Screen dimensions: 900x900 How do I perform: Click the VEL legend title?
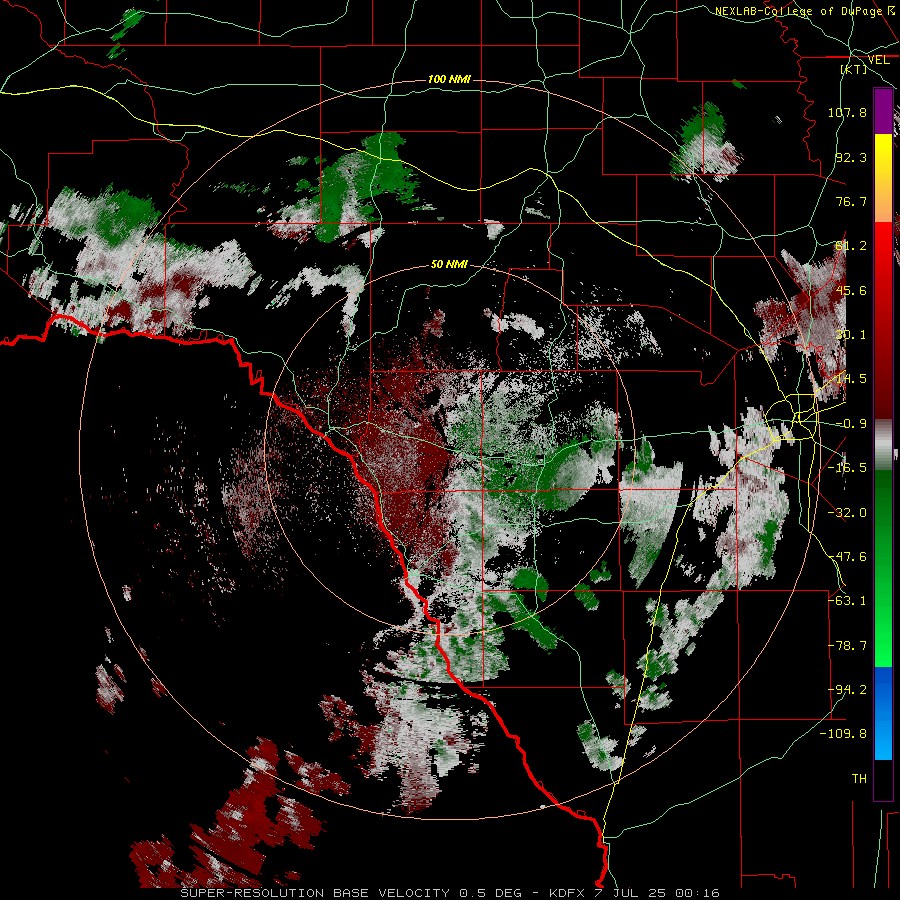click(x=878, y=60)
